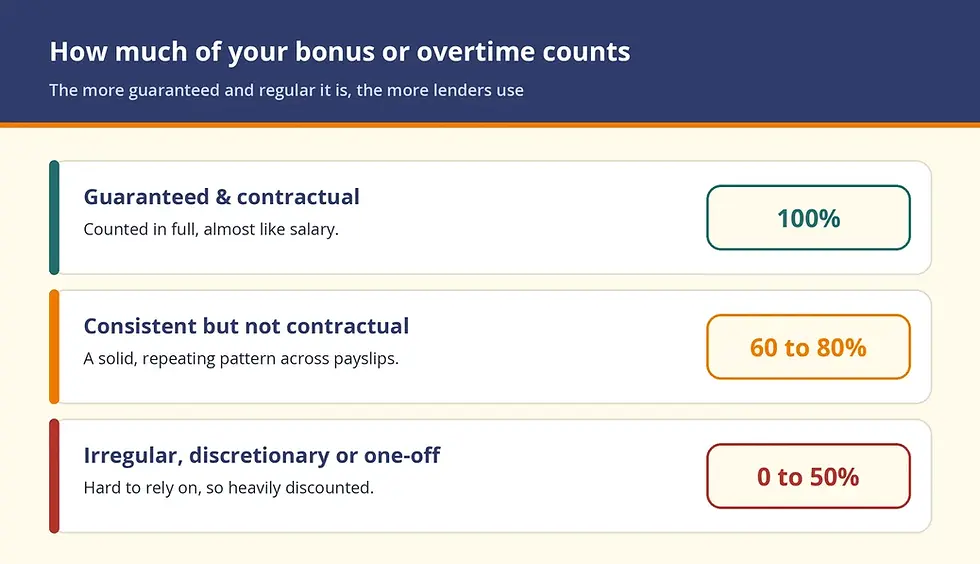The image size is (980, 564).
Task: Click the orange divider line under header
Action: [x=490, y=125]
